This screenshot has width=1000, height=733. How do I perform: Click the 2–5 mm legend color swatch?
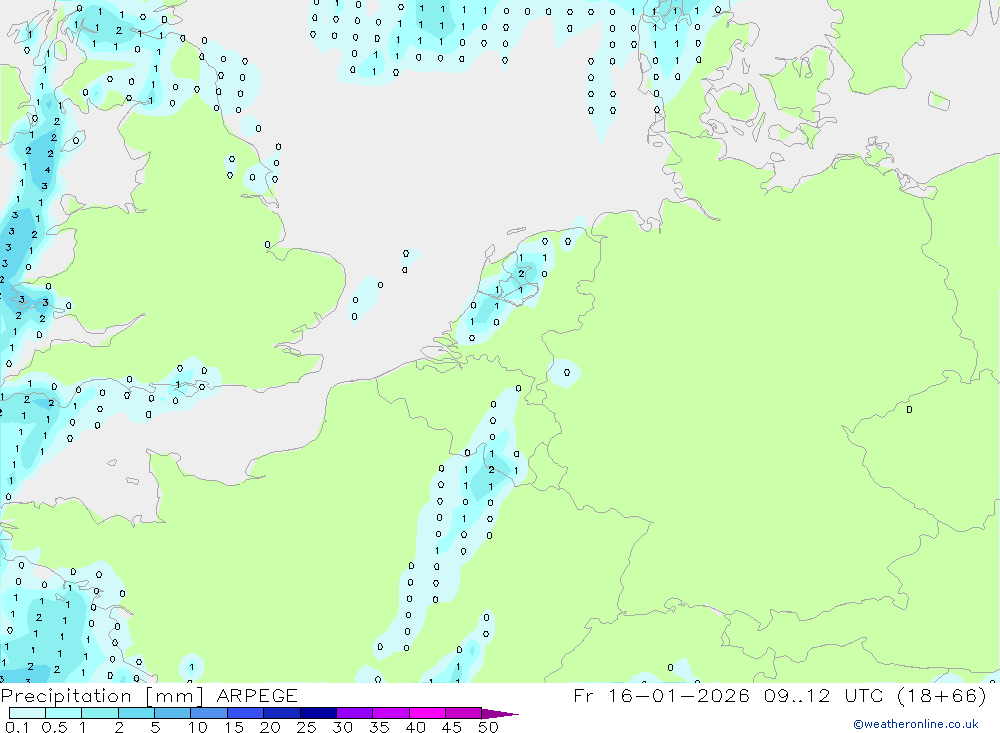pos(136,713)
